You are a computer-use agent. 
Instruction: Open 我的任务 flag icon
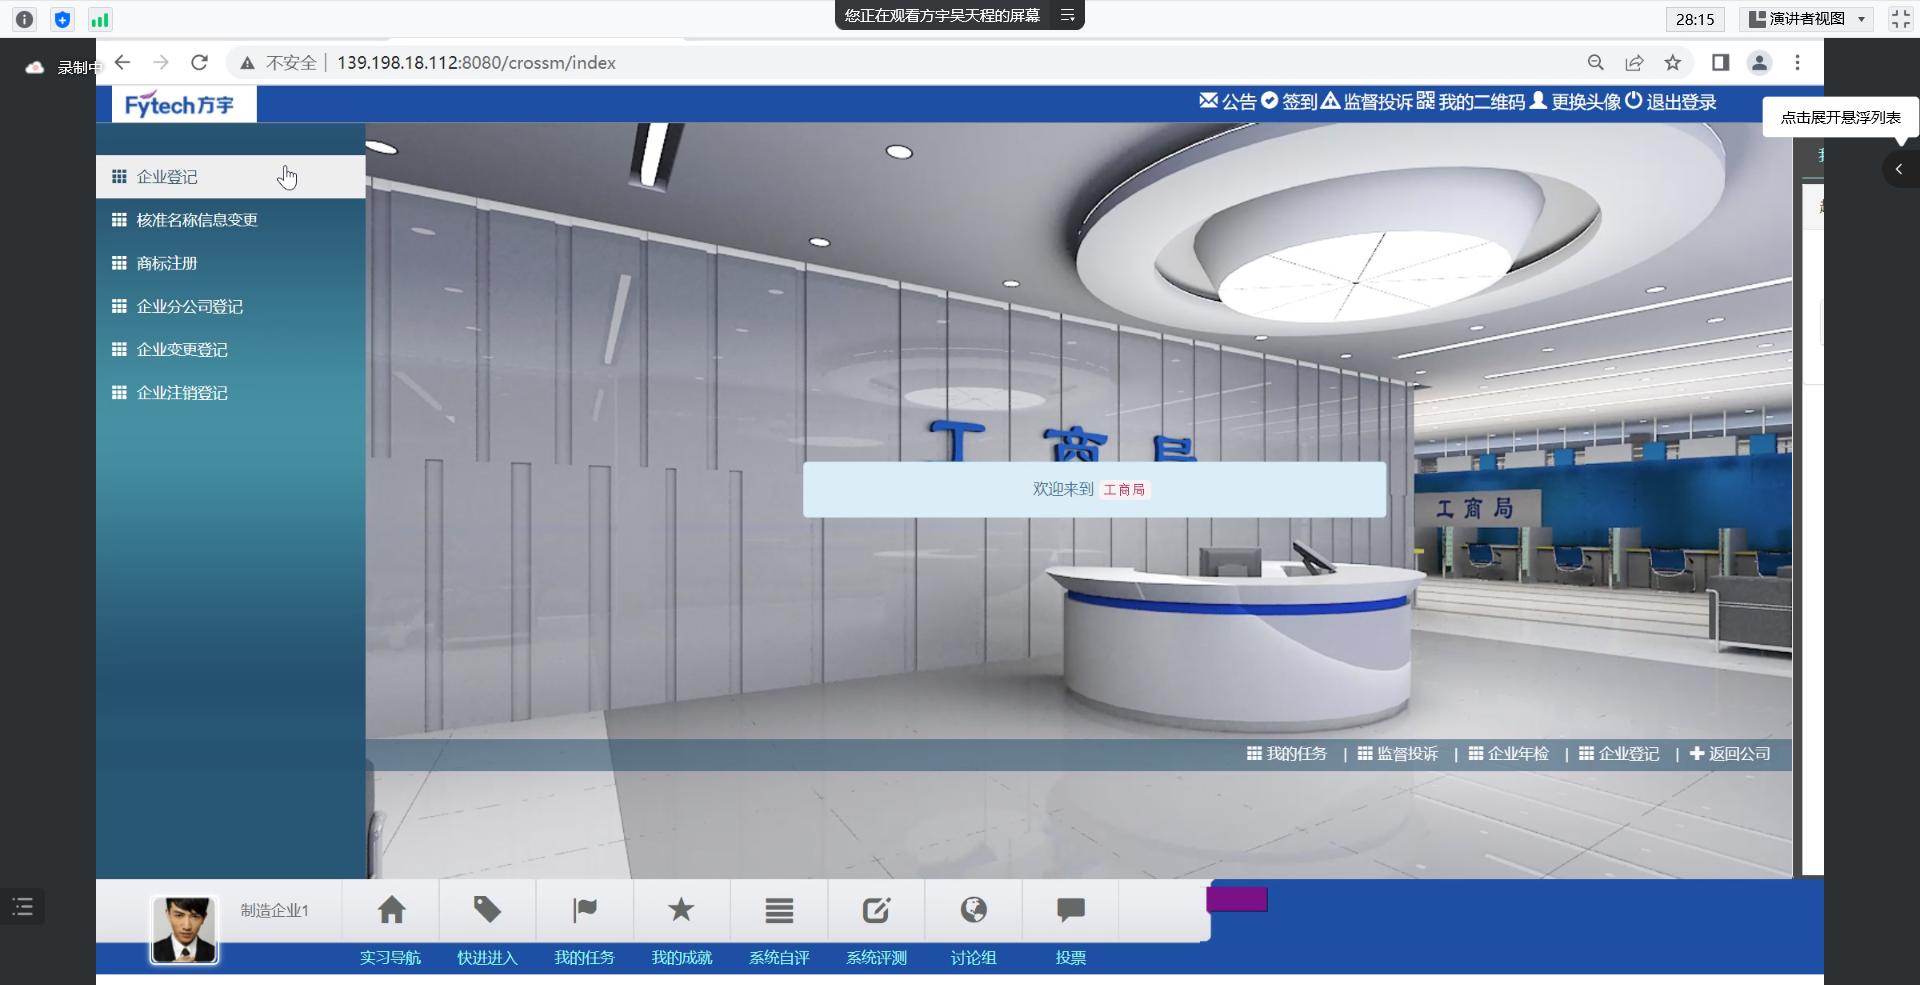584,910
